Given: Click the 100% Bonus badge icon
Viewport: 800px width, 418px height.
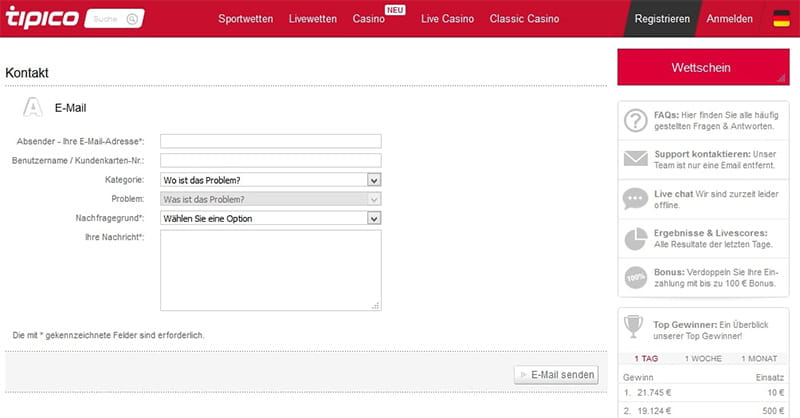Looking at the screenshot, I should (635, 277).
